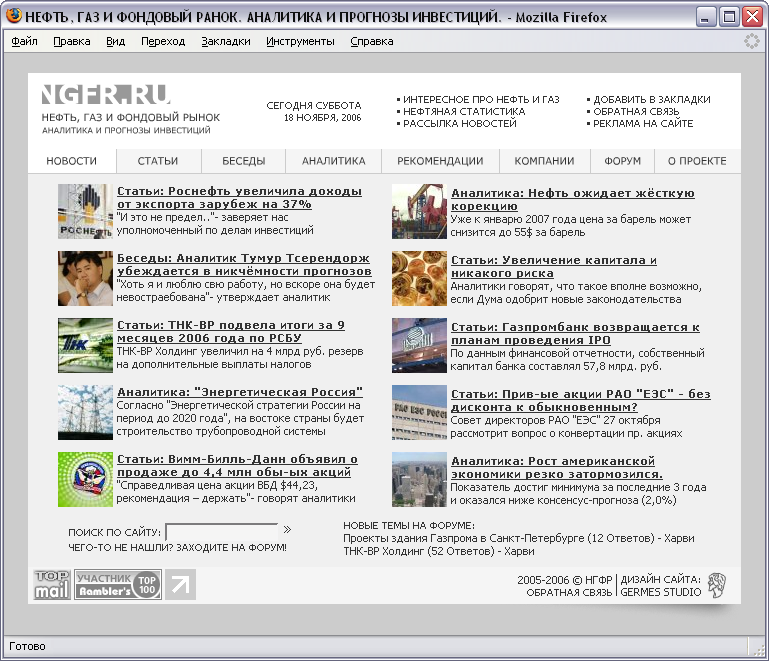Click the date text 18 НОЯБРЯ, 2006
Image resolution: width=769 pixels, height=661 pixels.
click(323, 118)
